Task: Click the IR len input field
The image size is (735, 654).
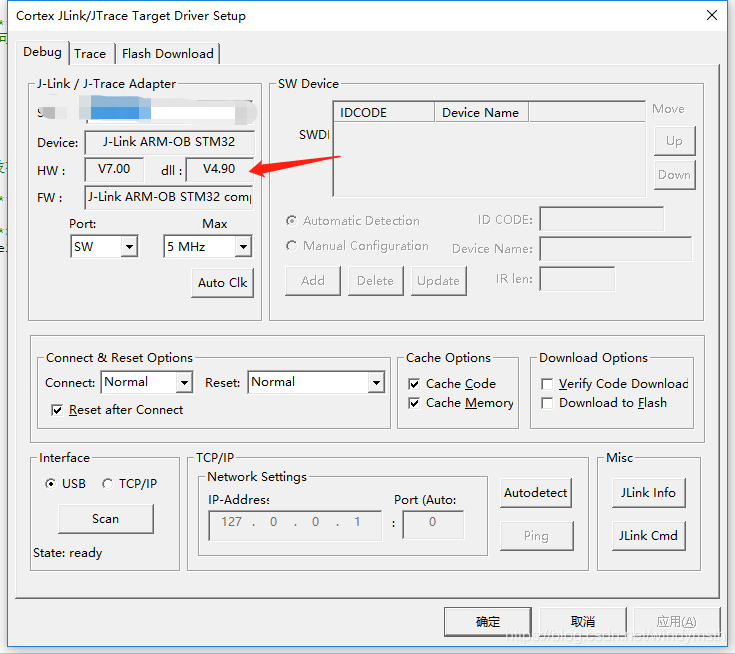Action: point(577,279)
